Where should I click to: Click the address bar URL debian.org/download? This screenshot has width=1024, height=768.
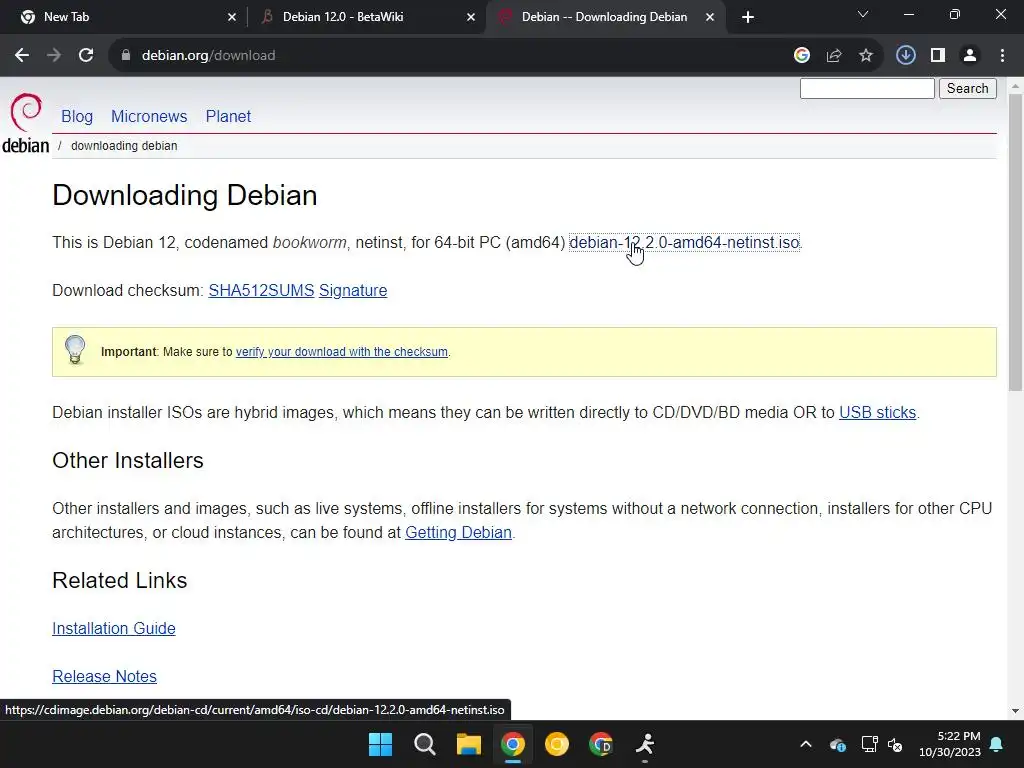click(x=208, y=56)
